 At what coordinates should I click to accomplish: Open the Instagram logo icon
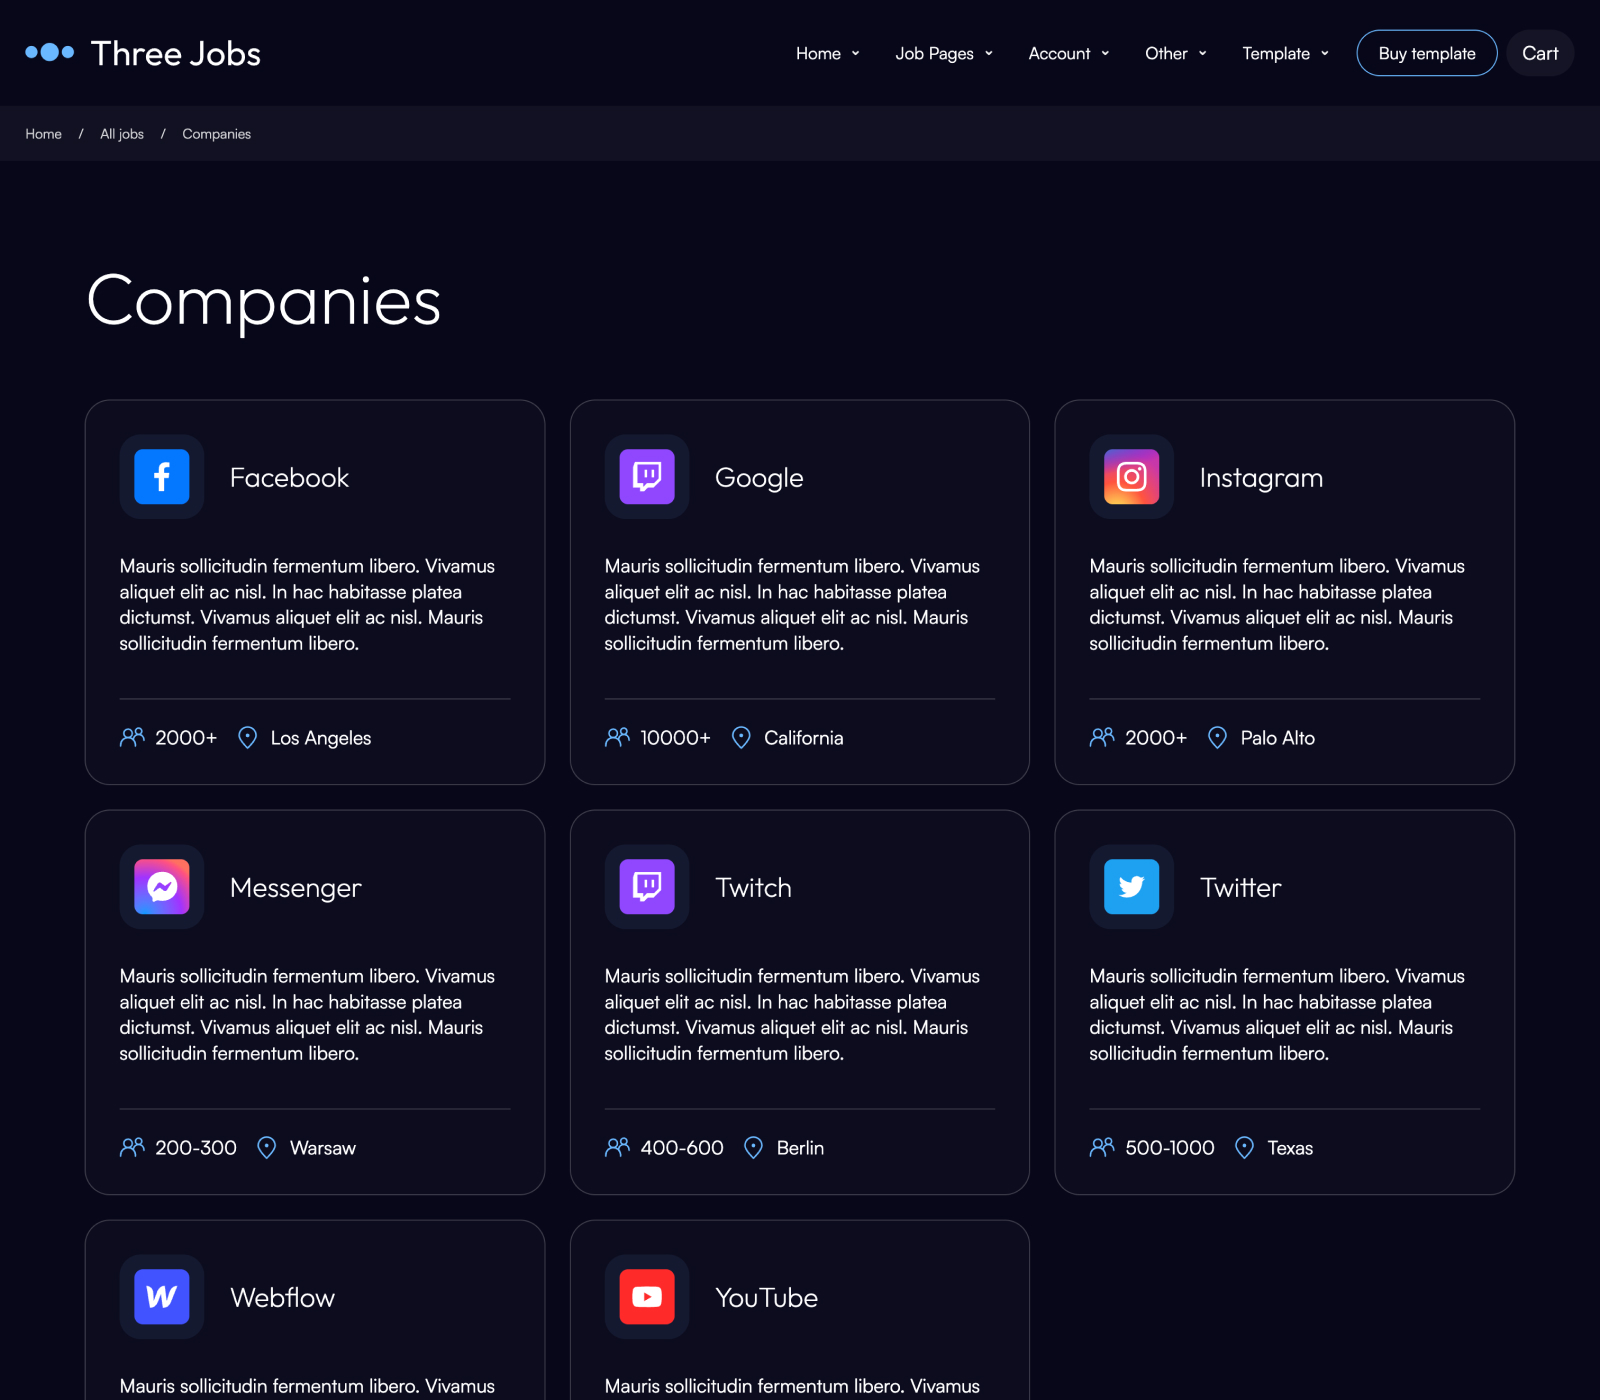[1132, 477]
